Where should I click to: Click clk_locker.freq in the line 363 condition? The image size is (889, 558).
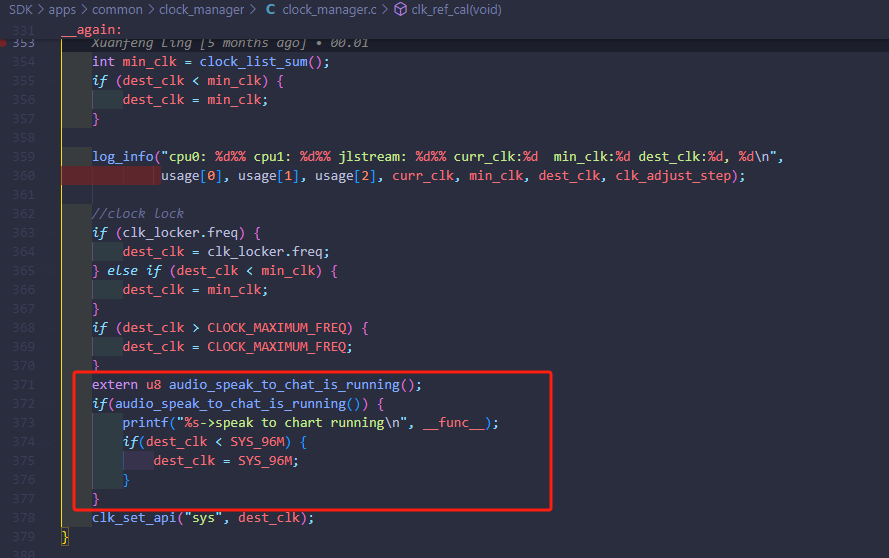tap(180, 233)
